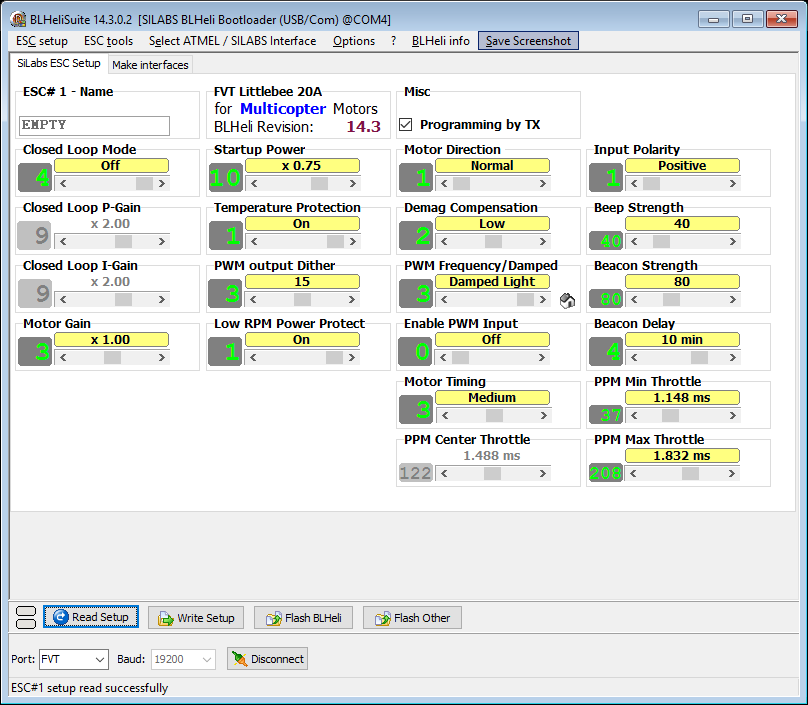Increase Motor Timing with right arrow
This screenshot has height=705, width=808.
[544, 415]
